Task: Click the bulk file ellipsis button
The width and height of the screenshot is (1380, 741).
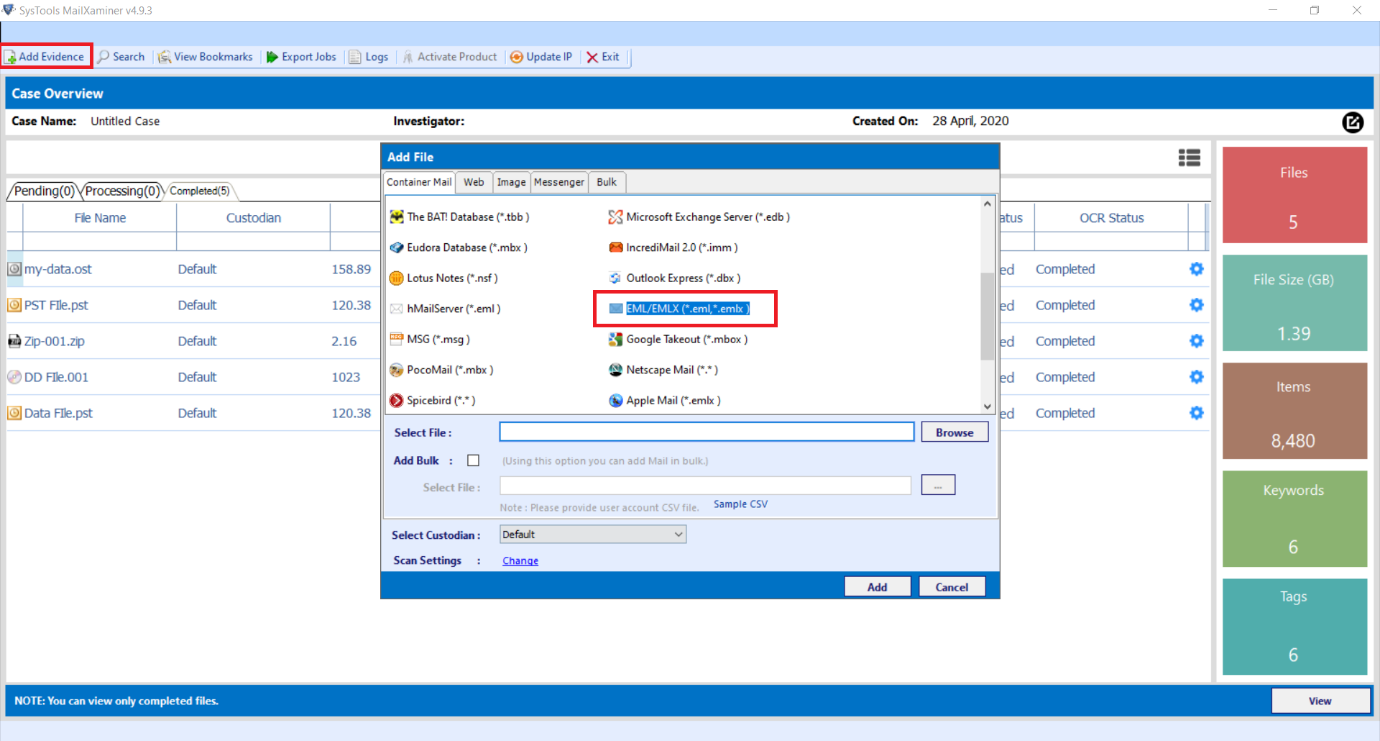Action: point(938,485)
